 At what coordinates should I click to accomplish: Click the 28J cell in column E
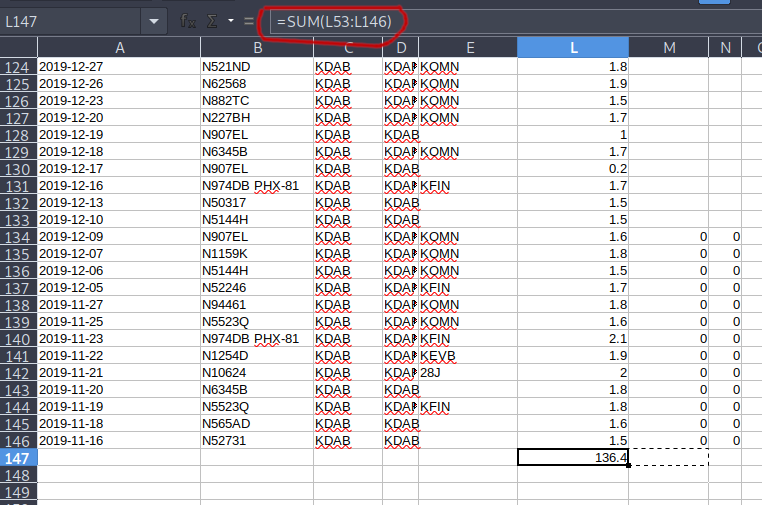pos(467,372)
